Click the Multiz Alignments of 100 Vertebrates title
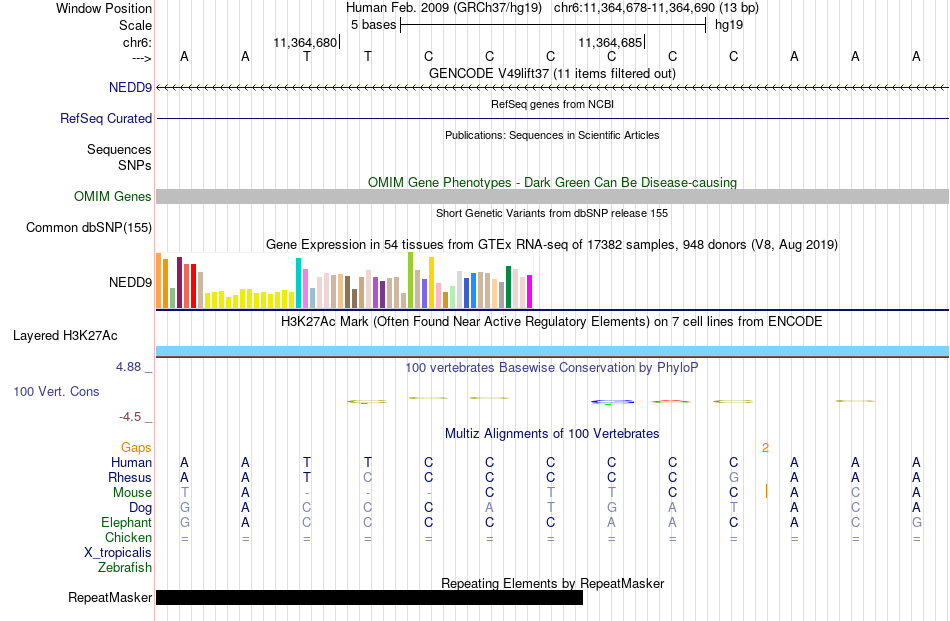Viewport: 950px width, 621px height. tap(552, 433)
